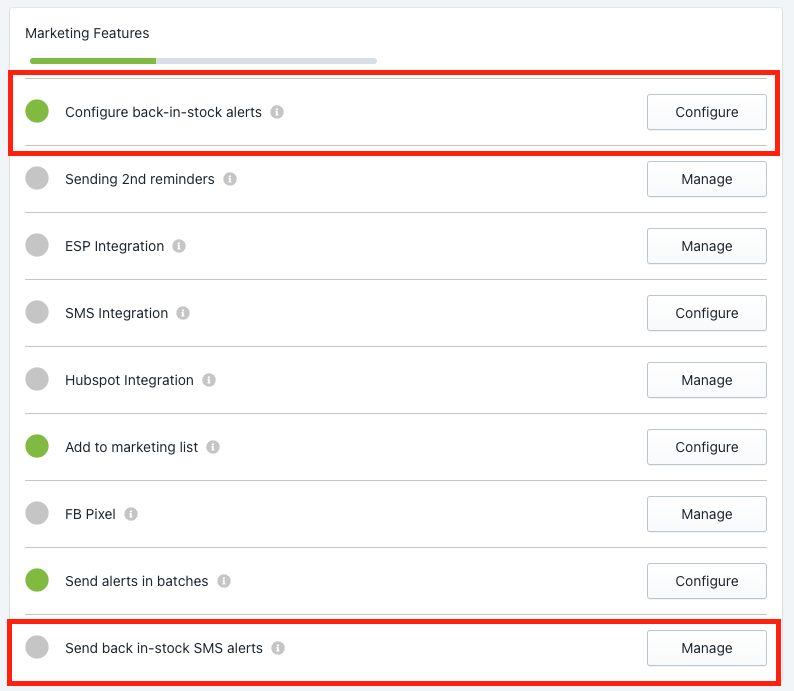This screenshot has height=691, width=794.
Task: Click the Marketing Features progress bar
Action: (203, 61)
